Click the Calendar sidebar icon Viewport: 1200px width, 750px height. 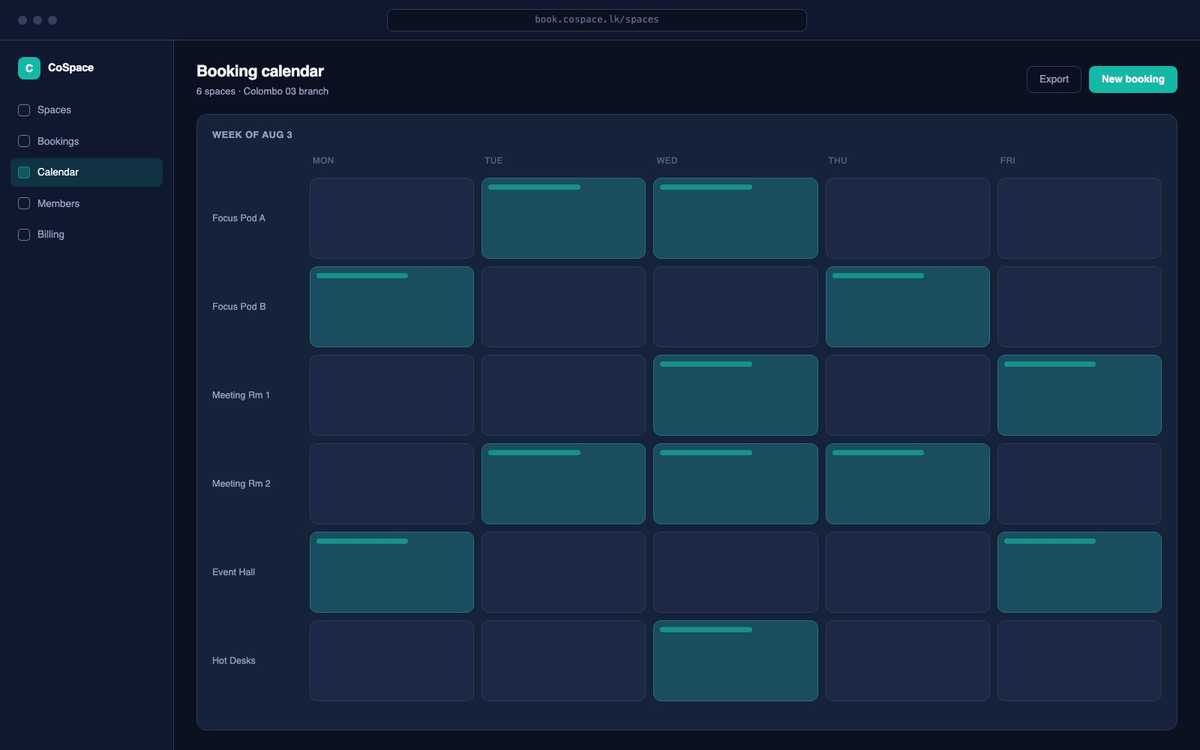click(24, 172)
